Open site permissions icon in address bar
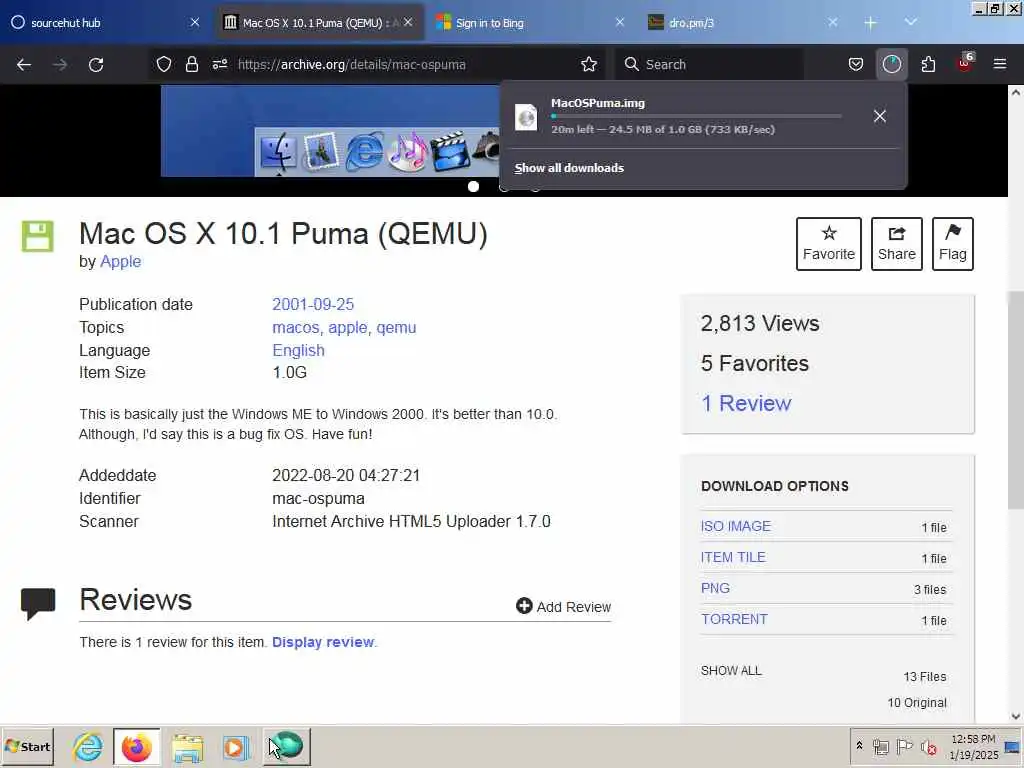 (220, 64)
